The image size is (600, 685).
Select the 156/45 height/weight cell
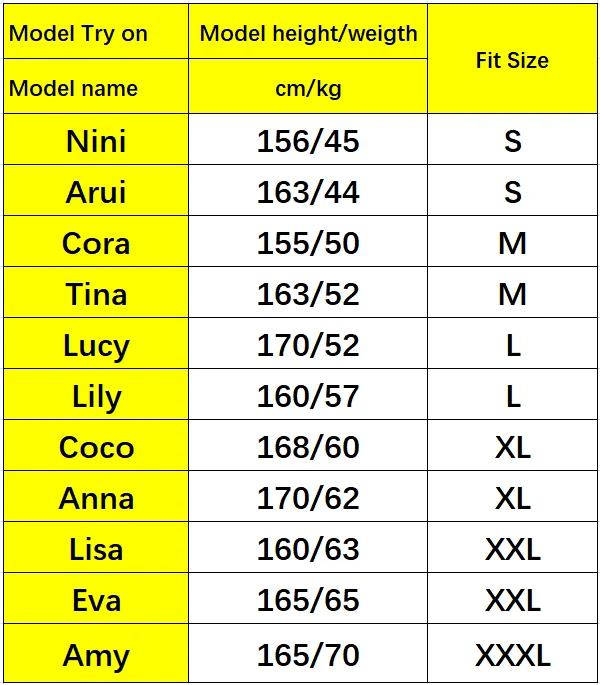tap(308, 140)
